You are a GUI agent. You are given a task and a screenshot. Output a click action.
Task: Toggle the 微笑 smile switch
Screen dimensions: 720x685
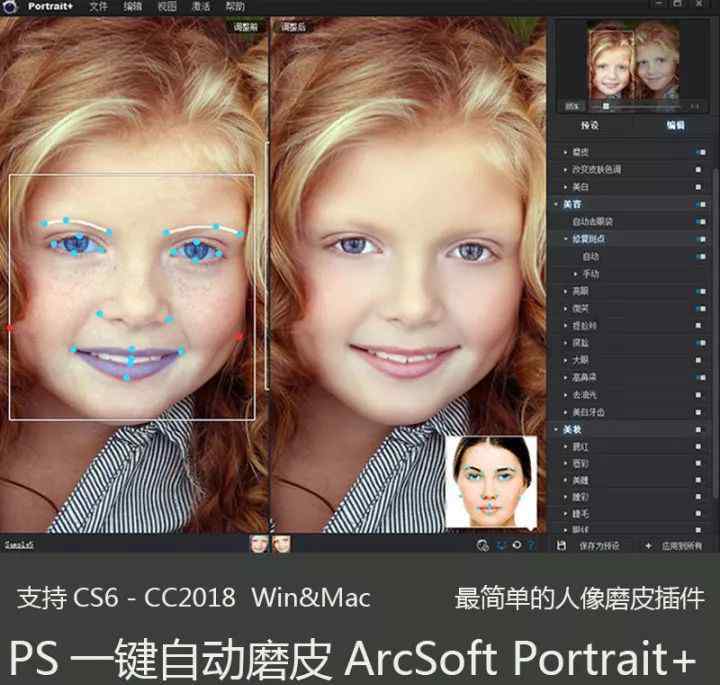point(700,308)
